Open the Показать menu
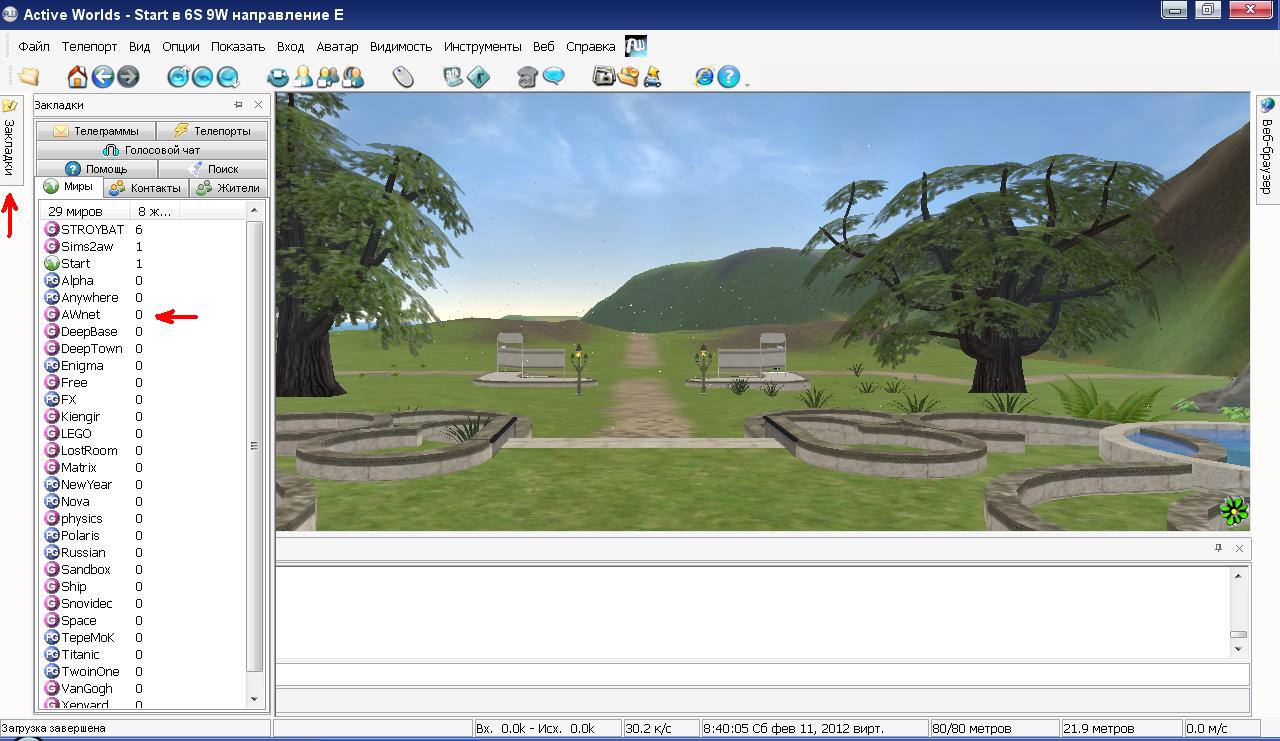The height and width of the screenshot is (741, 1280). 238,46
